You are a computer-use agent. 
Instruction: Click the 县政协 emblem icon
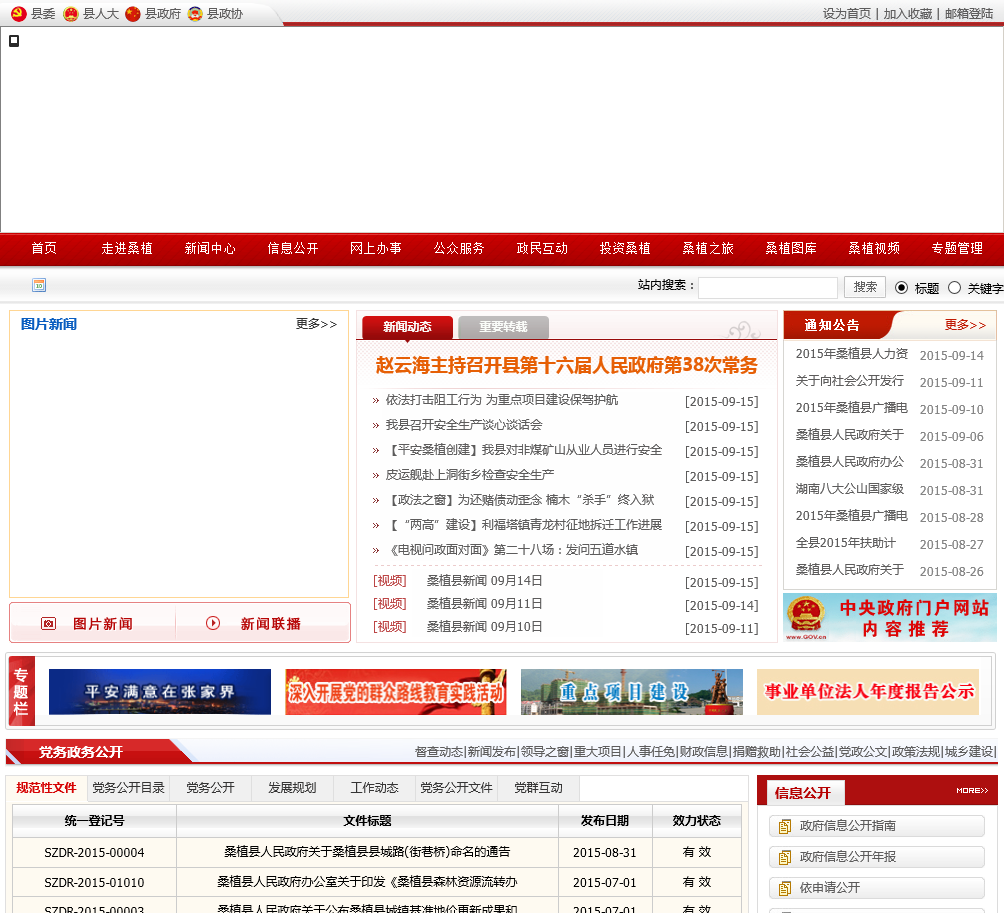195,13
